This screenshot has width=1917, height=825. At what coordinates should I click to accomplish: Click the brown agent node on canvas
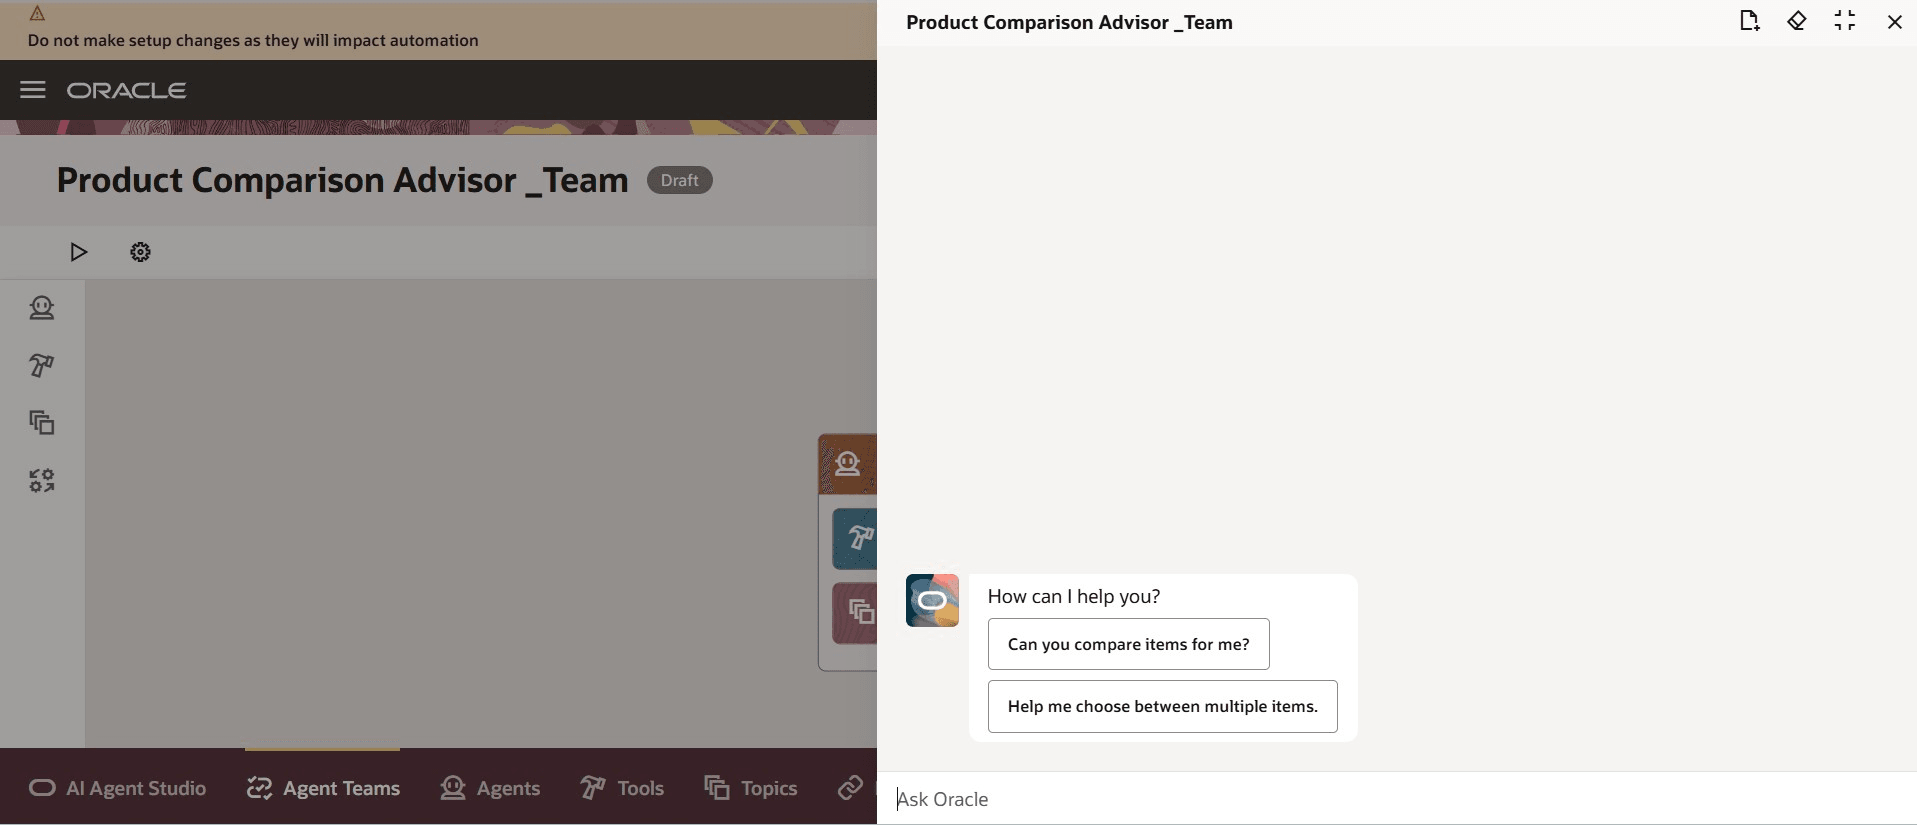click(x=848, y=464)
